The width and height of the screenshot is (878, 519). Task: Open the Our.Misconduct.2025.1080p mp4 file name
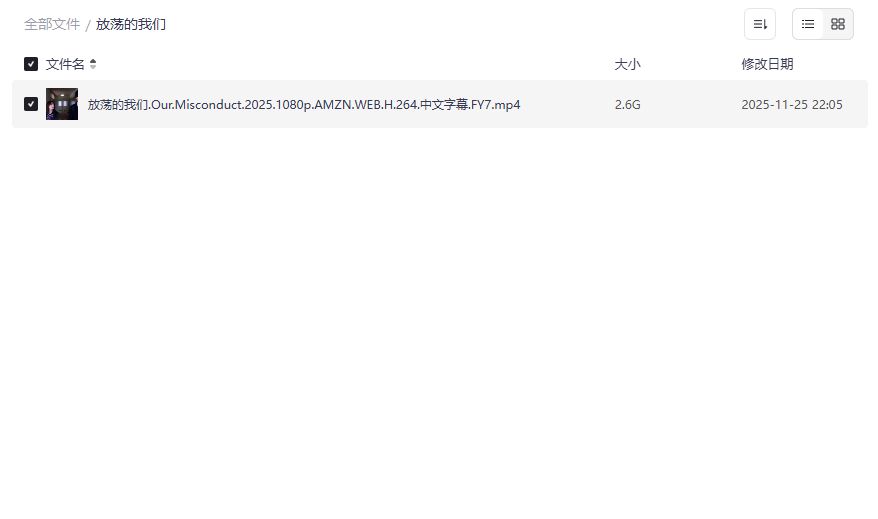pos(304,105)
